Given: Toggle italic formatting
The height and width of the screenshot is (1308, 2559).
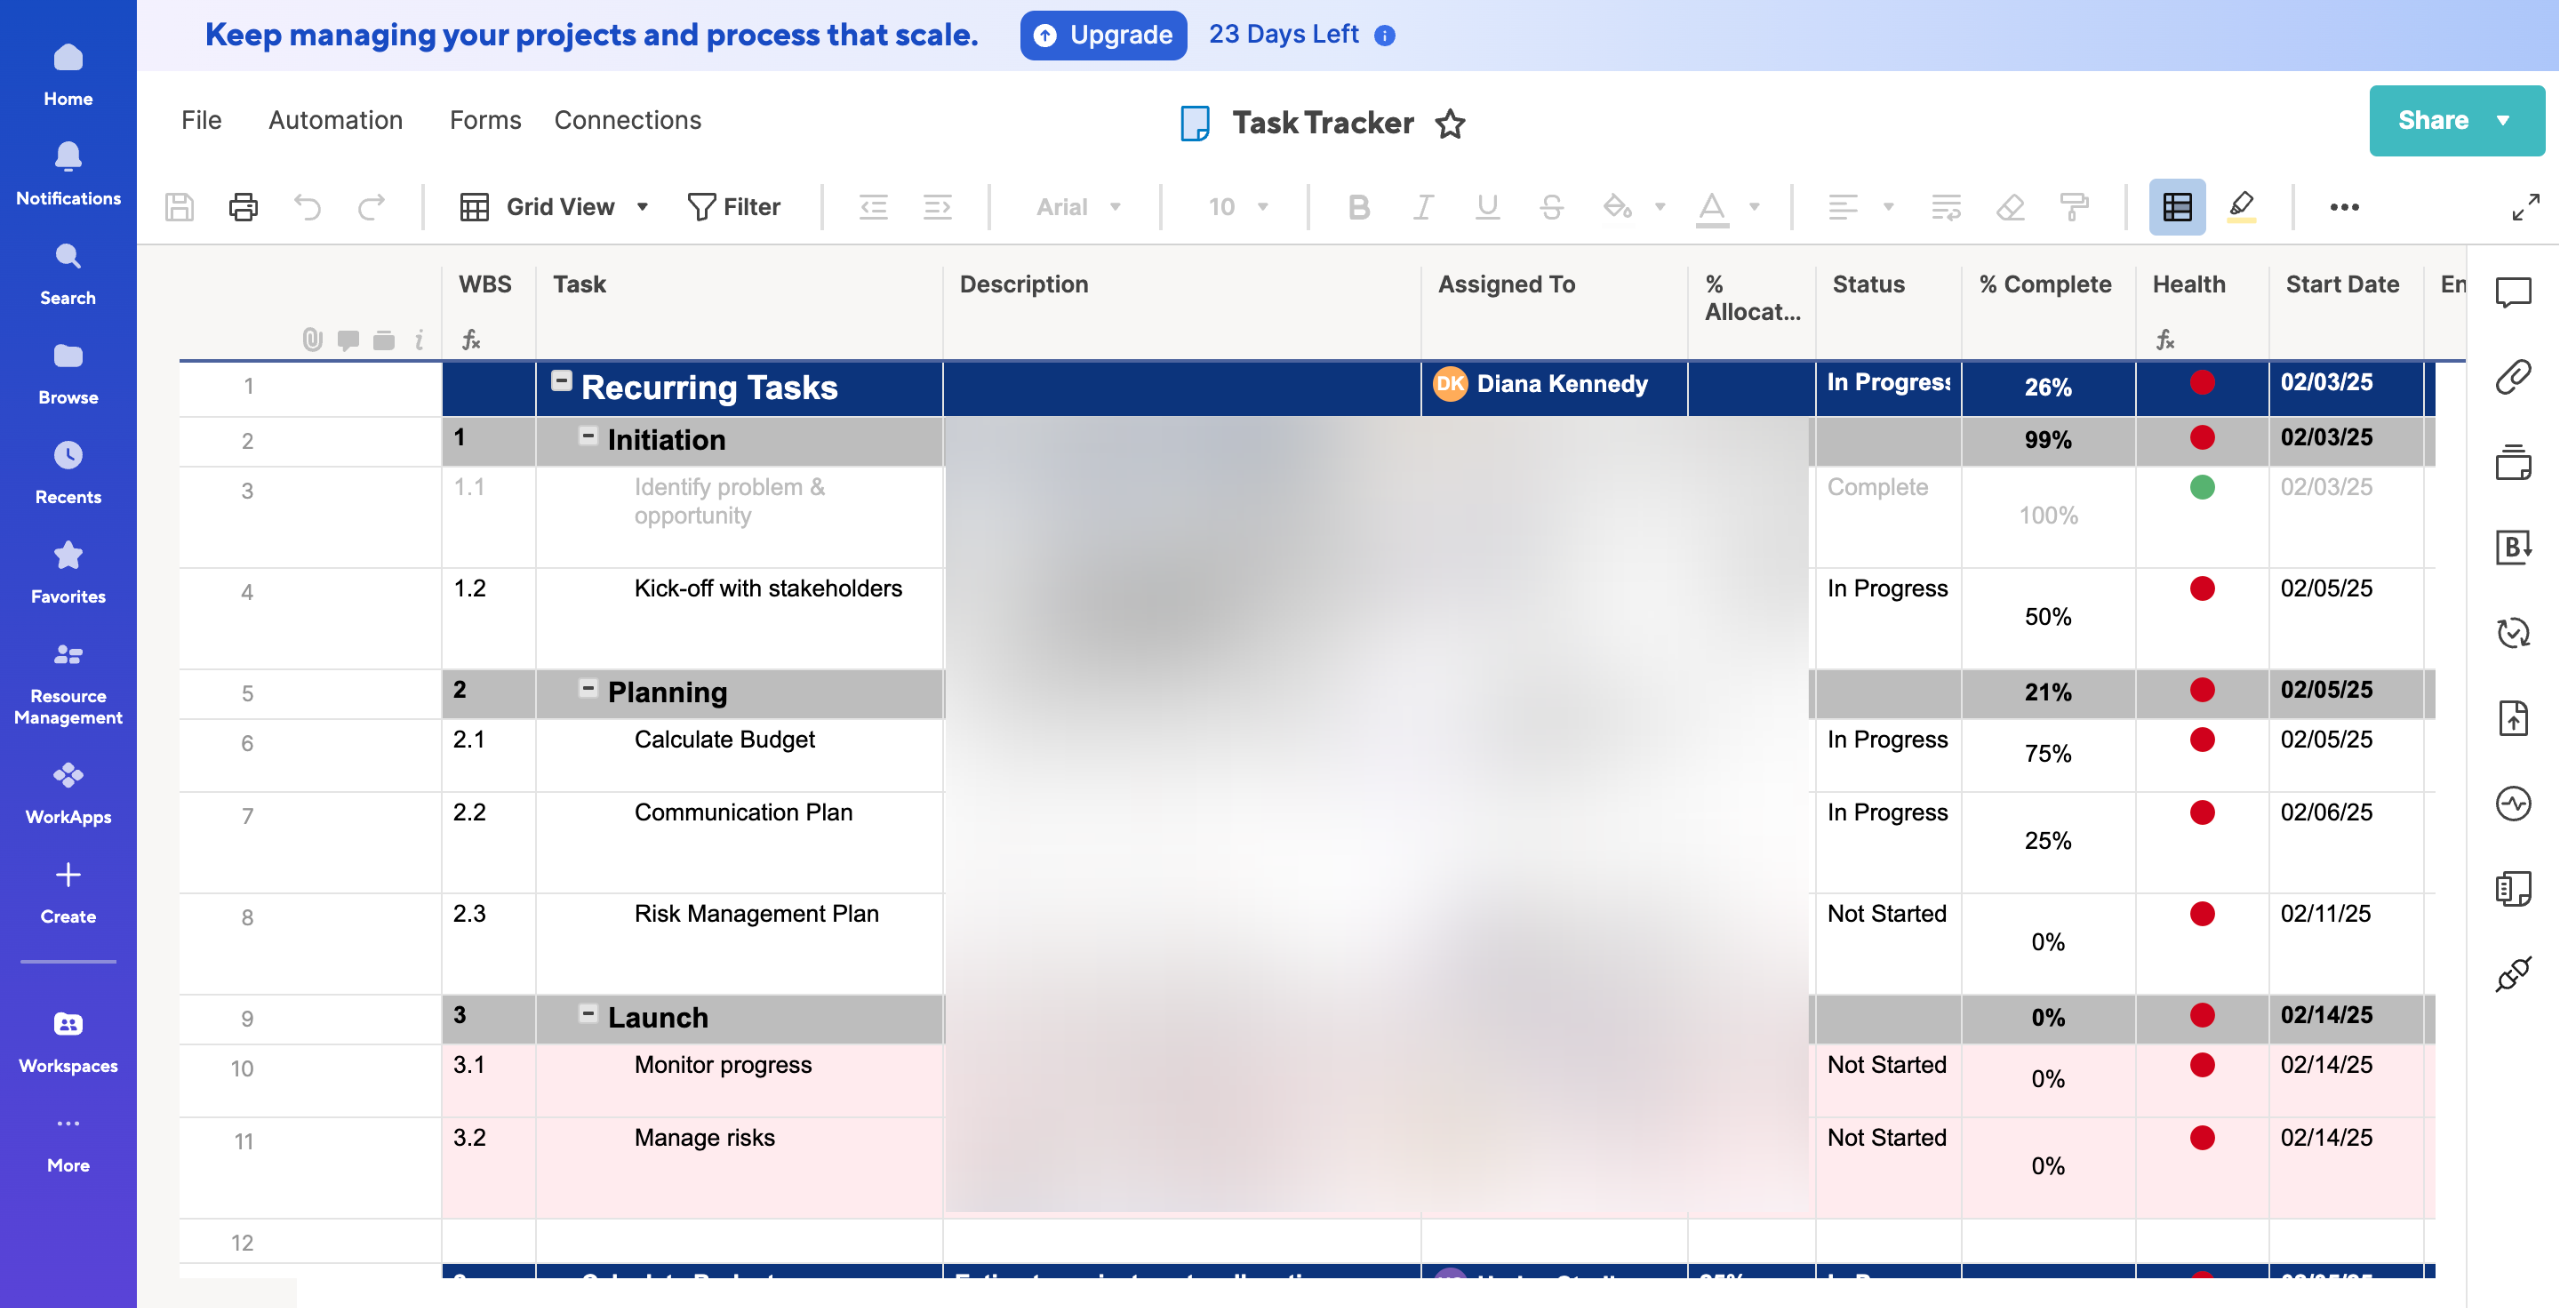Looking at the screenshot, I should pos(1423,207).
